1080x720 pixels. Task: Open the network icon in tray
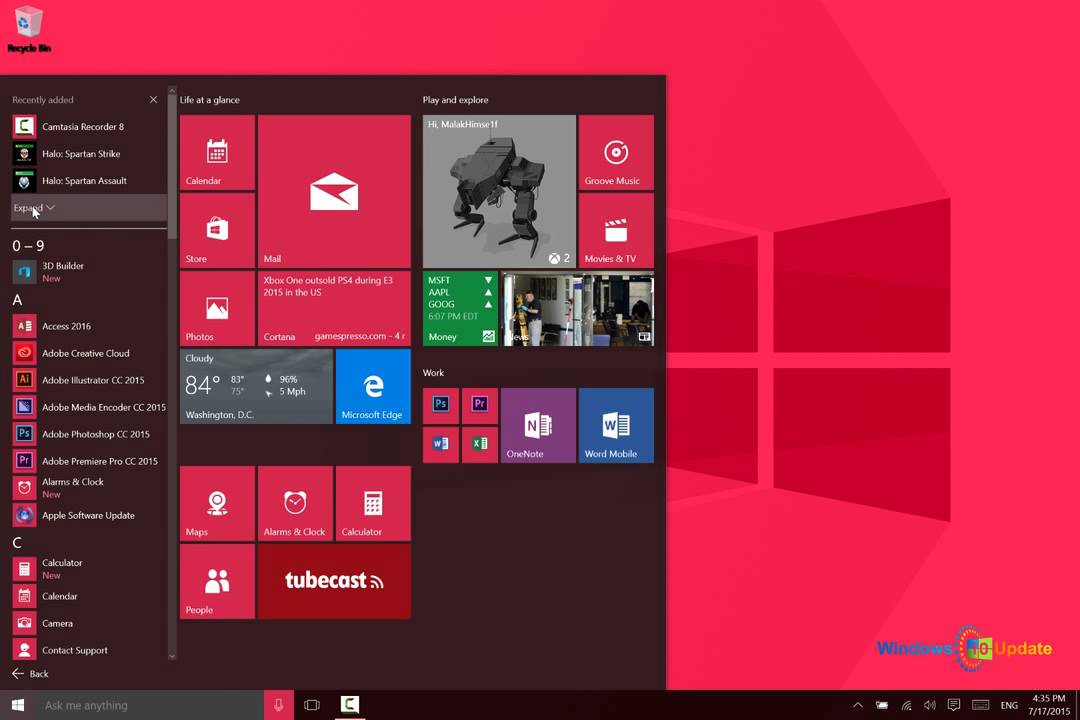click(906, 705)
